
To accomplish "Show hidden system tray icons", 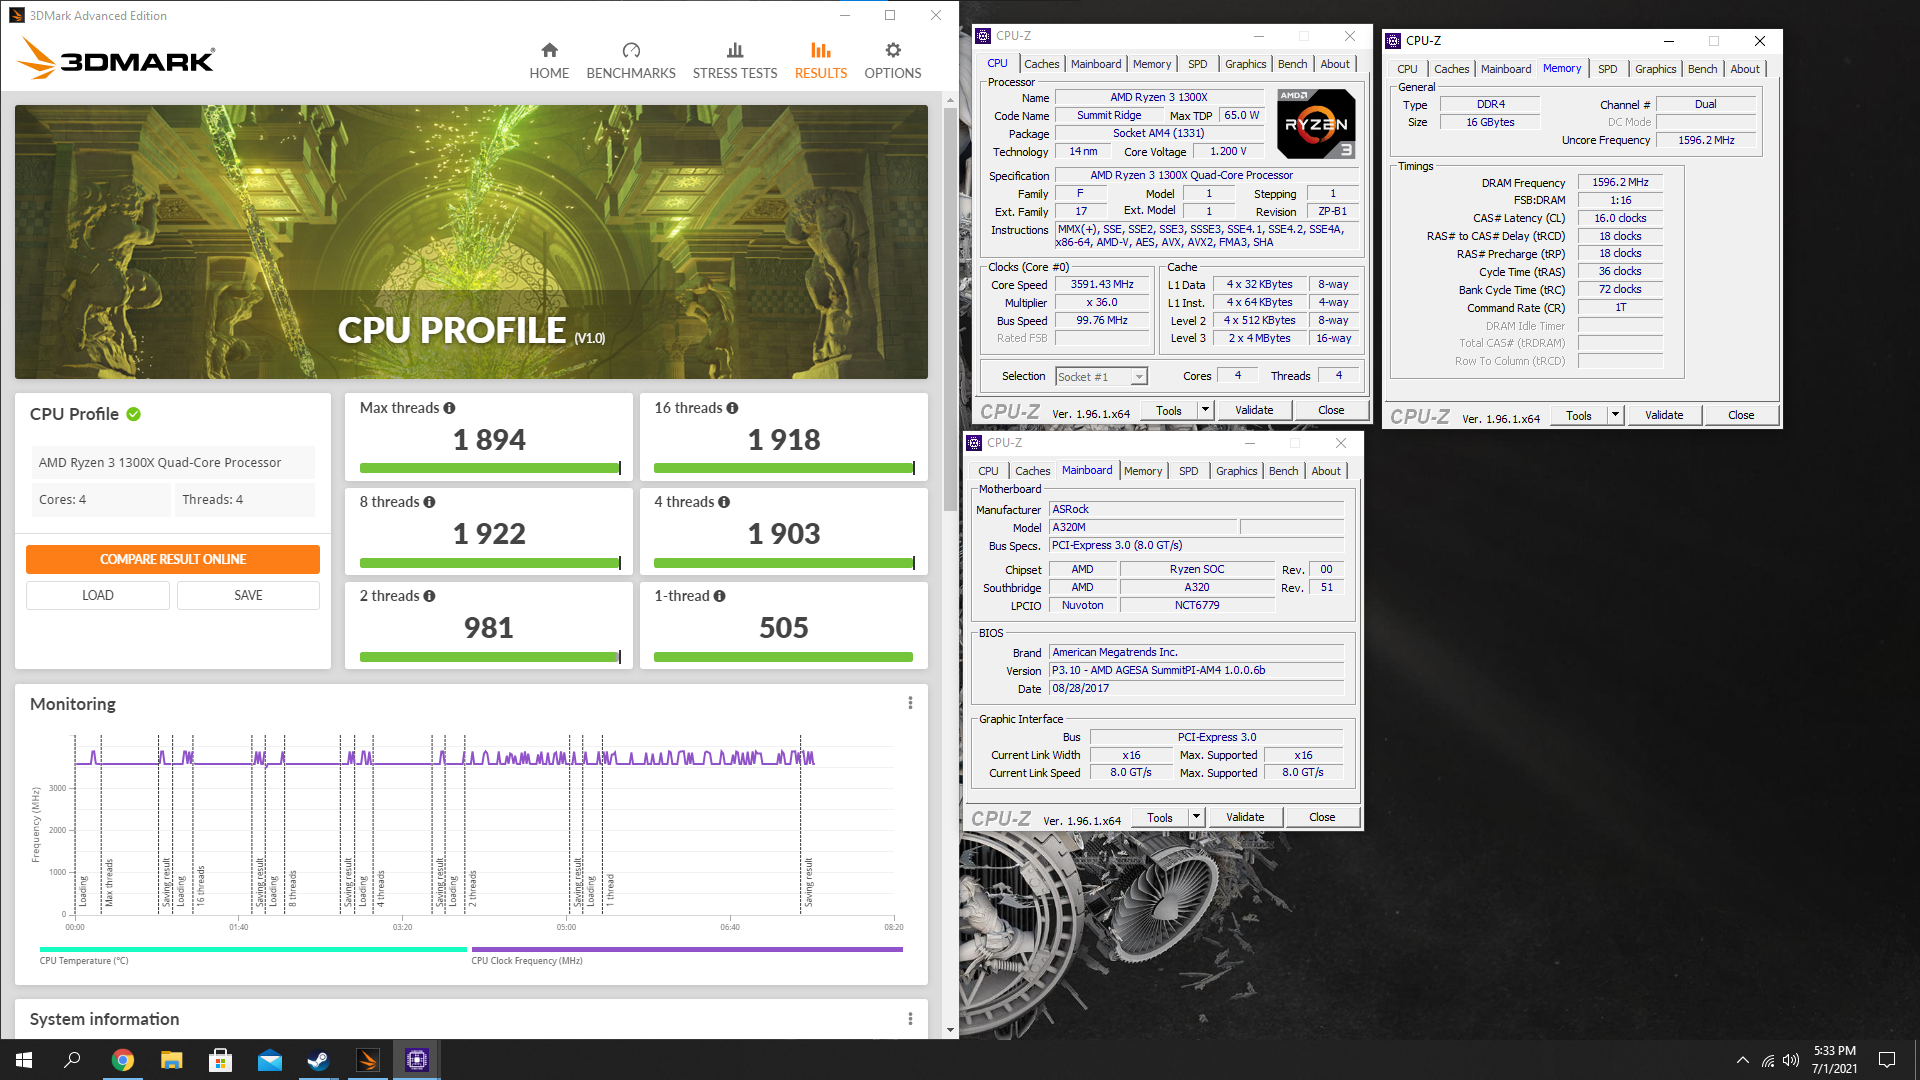I will click(1742, 1060).
